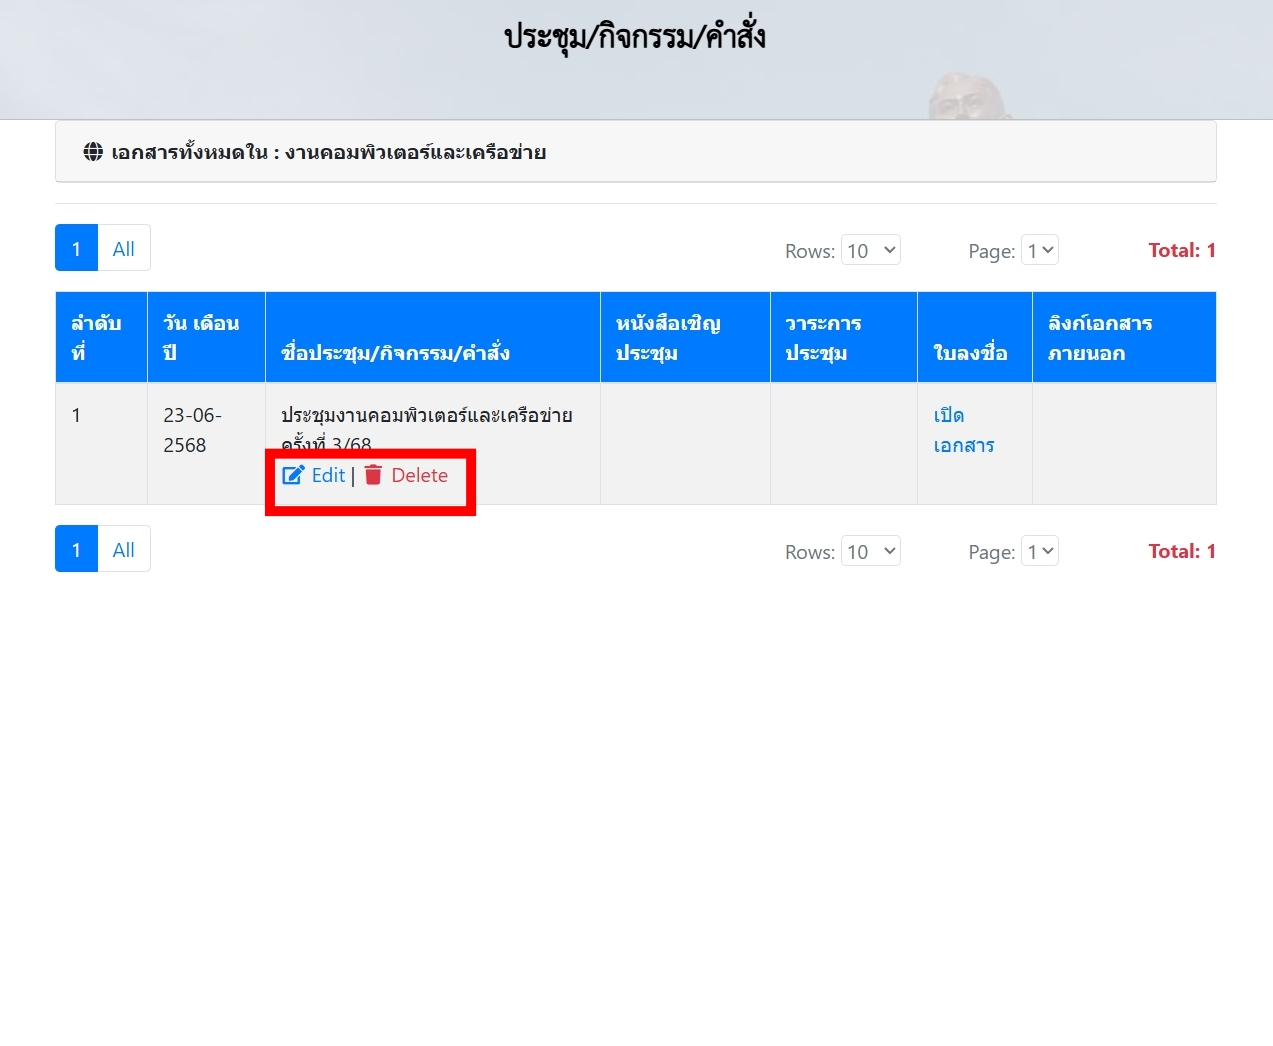The width and height of the screenshot is (1273, 1046).
Task: Open the Page dropdown above the table
Action: click(x=1039, y=250)
